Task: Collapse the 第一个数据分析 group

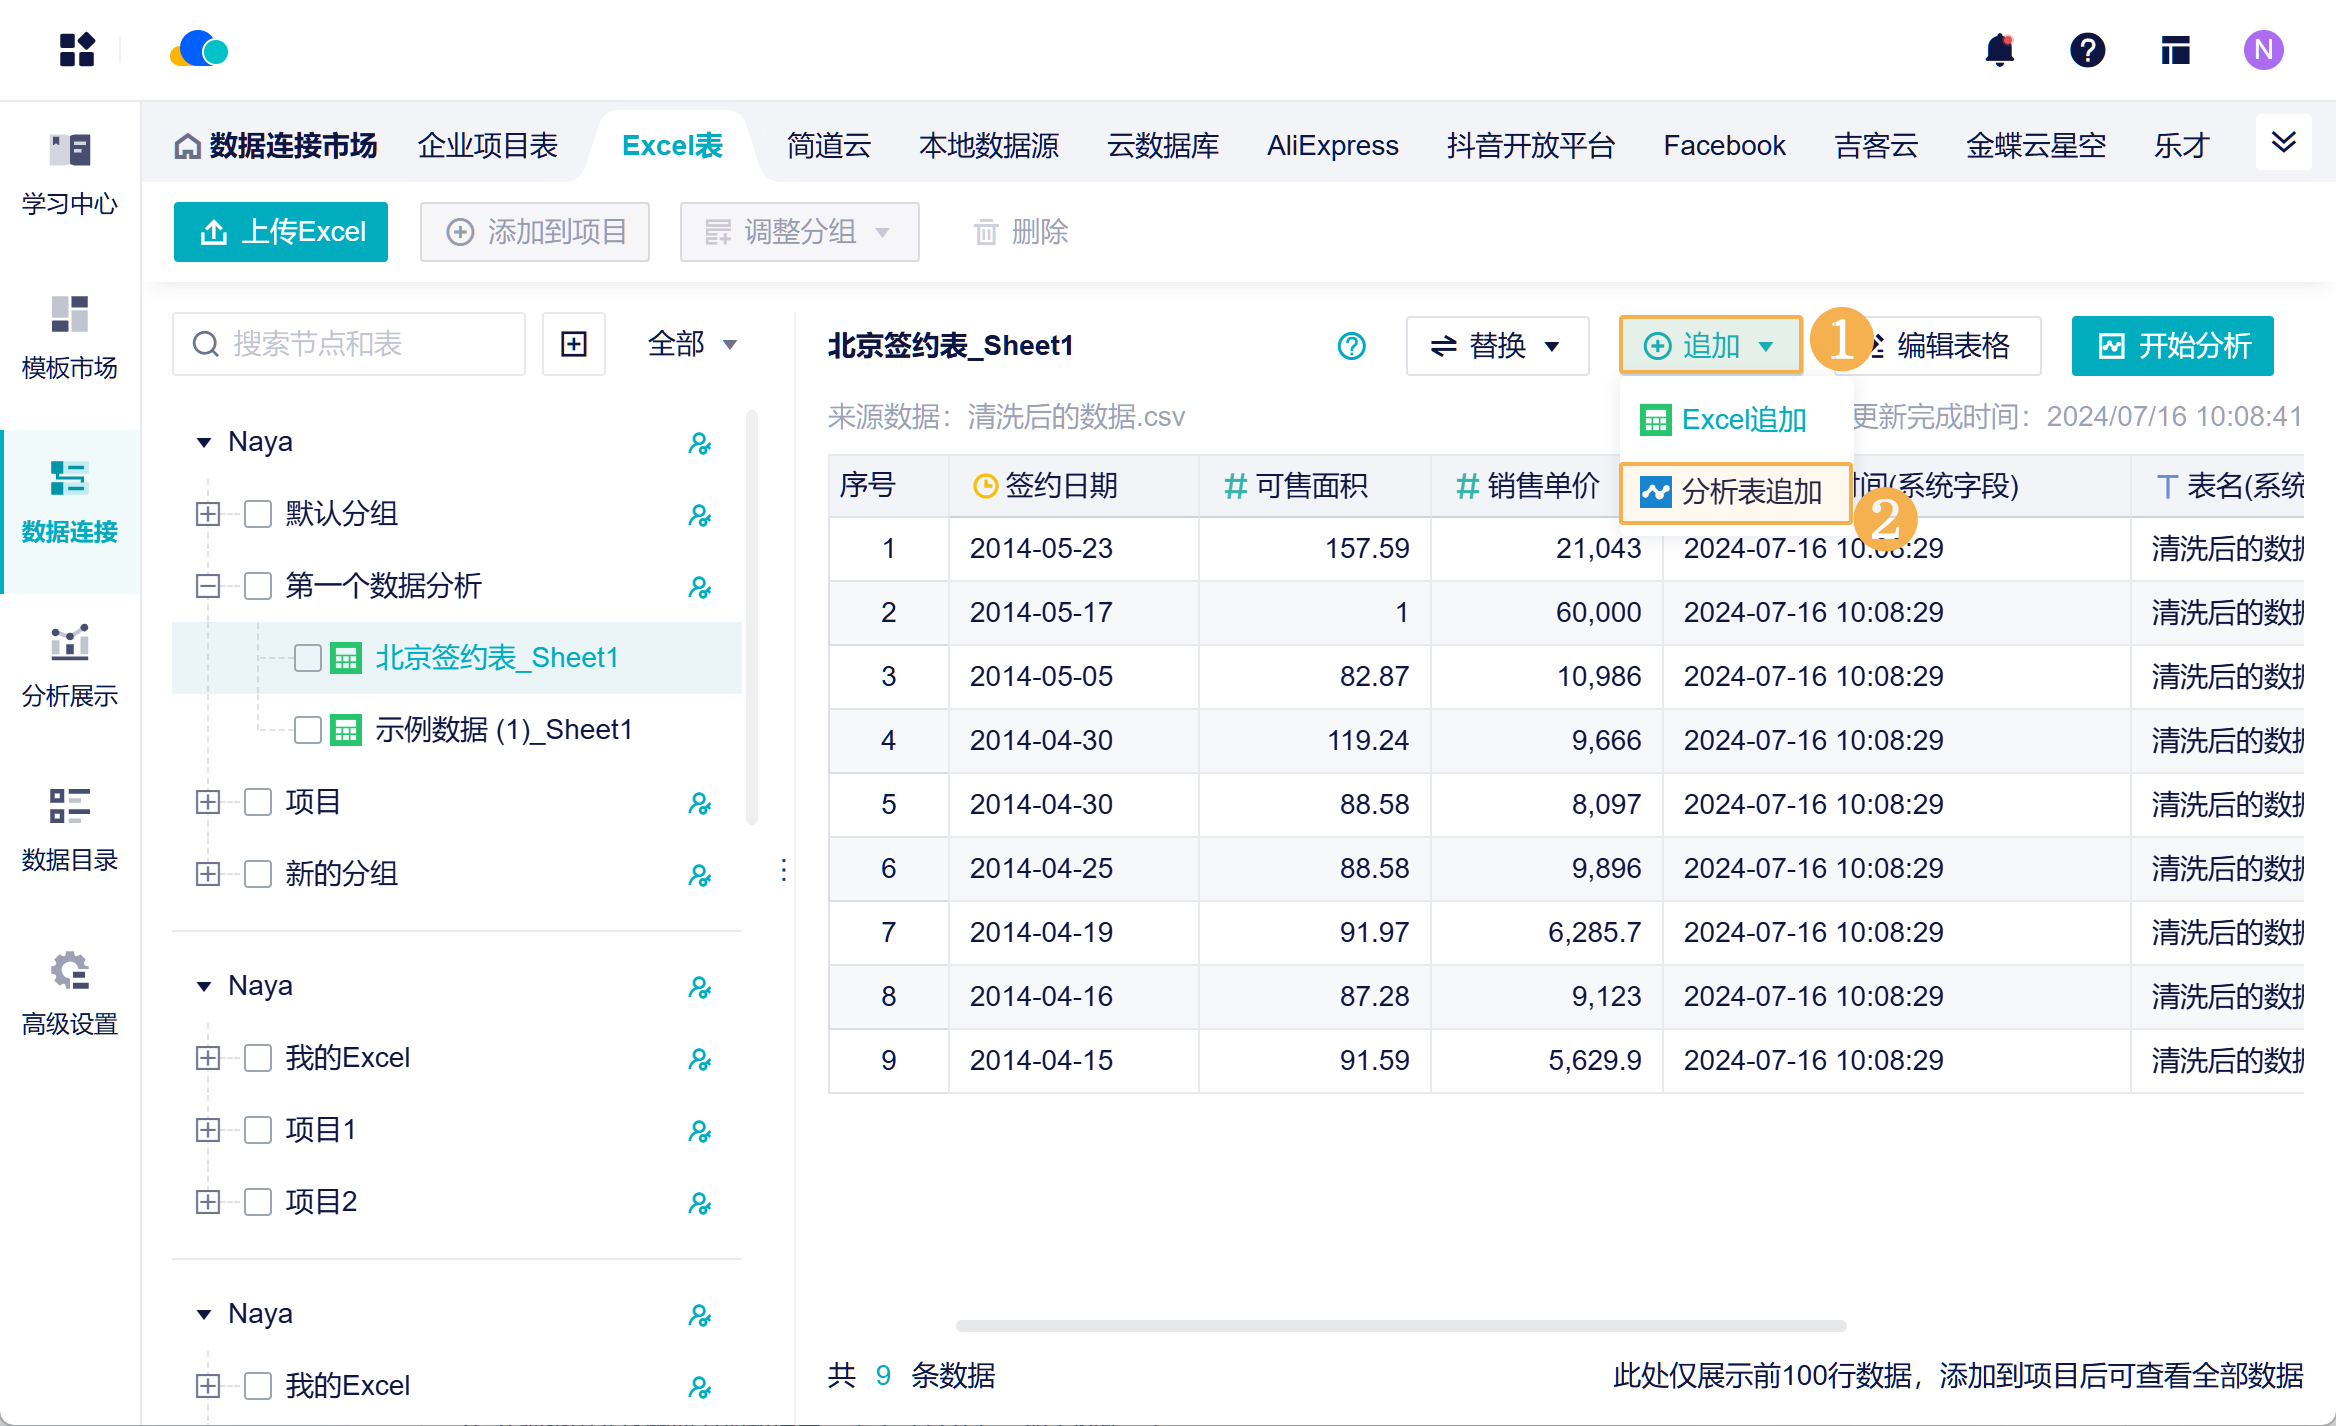Action: coord(207,586)
